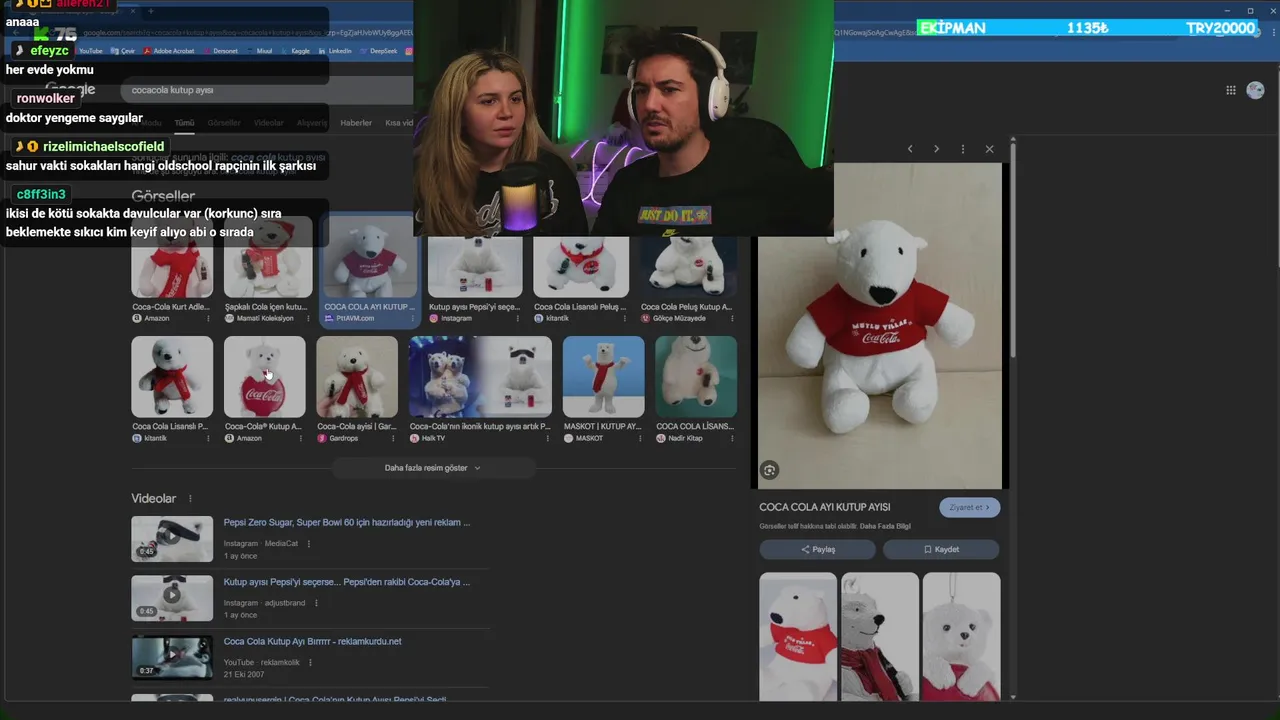Play the Pepsi Zero Sugar Super Bowl video
1280x720 pixels.
coord(172,539)
